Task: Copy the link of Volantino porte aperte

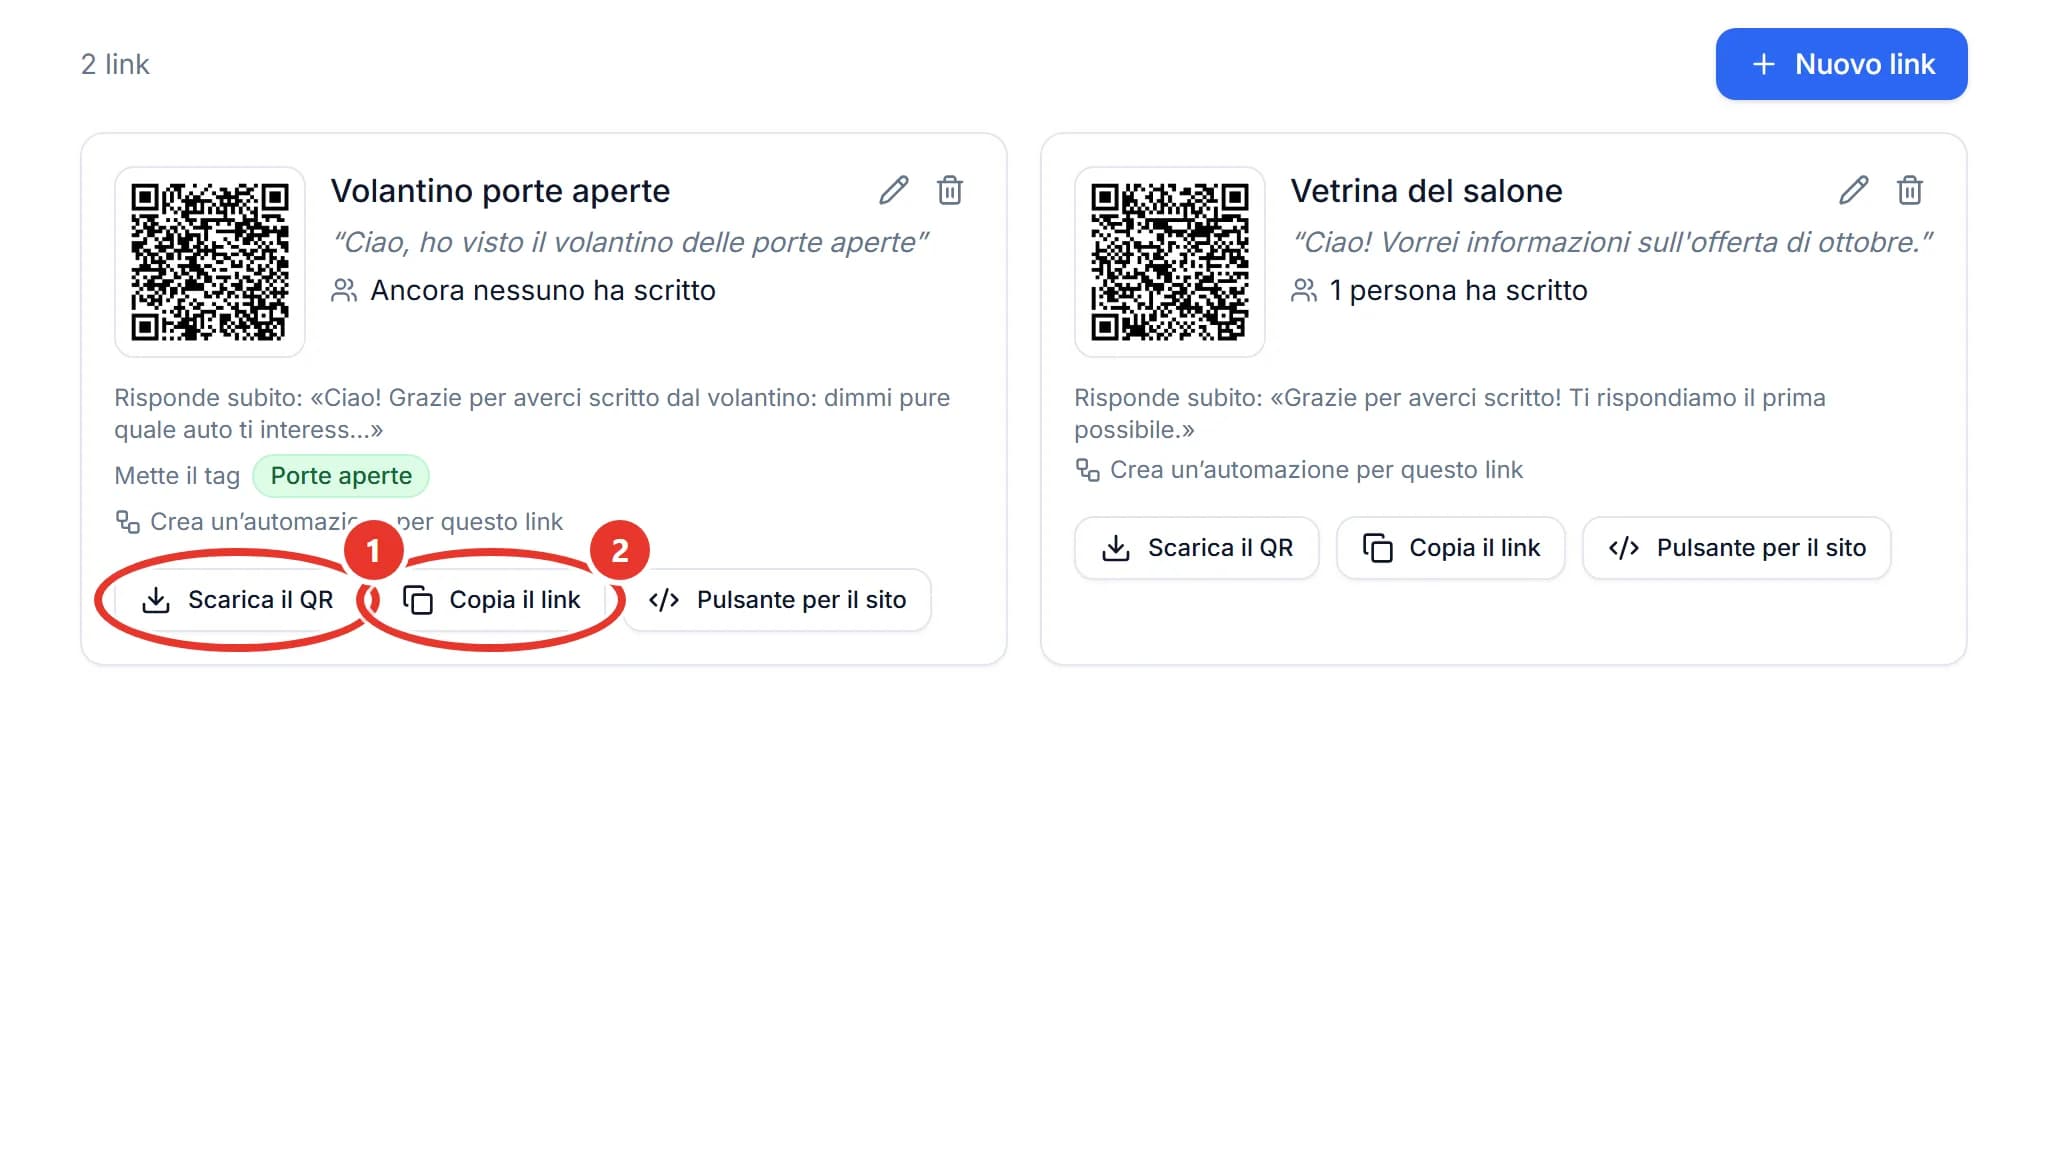Action: [x=491, y=600]
